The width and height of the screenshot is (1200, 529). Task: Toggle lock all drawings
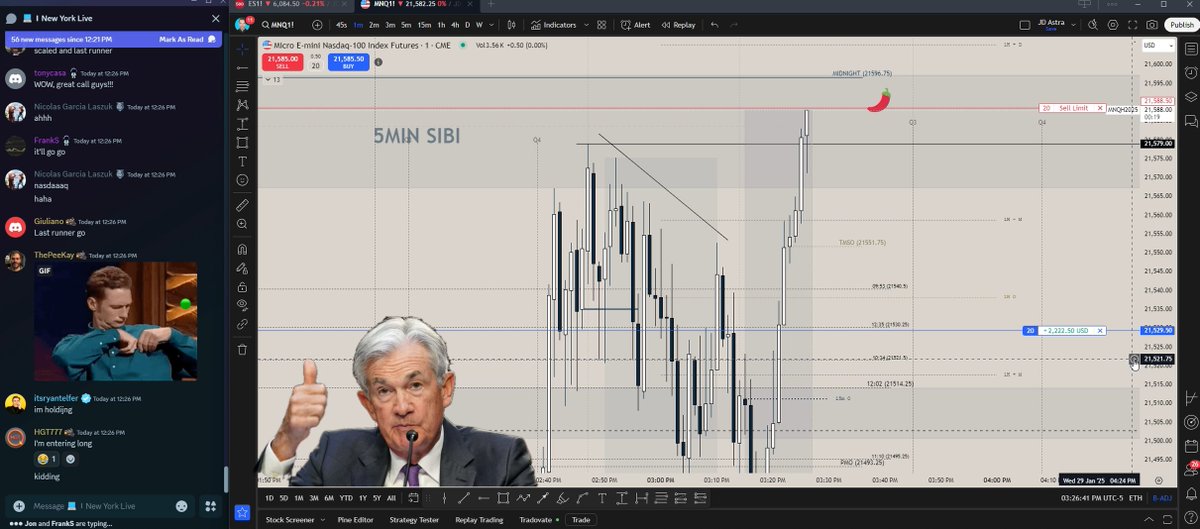242,287
